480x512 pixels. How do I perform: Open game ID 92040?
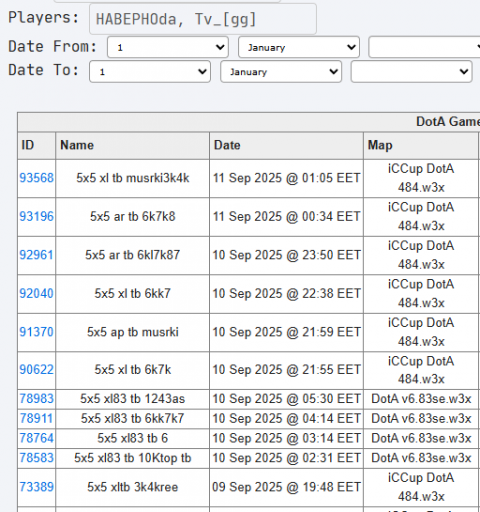tap(36, 294)
